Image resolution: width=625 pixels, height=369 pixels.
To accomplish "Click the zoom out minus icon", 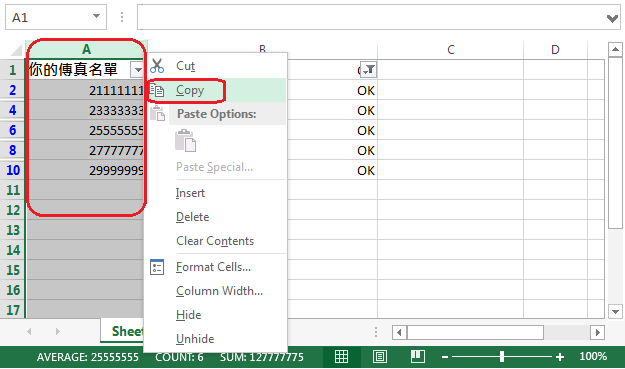I will click(x=445, y=357).
